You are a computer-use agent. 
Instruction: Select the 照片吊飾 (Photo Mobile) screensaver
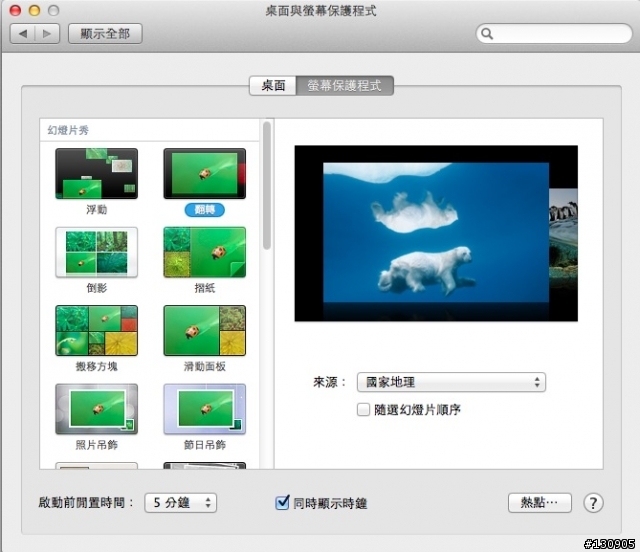96,409
